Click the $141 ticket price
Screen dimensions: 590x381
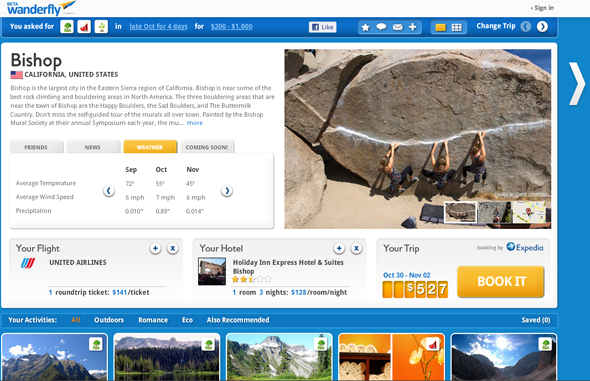tap(120, 292)
